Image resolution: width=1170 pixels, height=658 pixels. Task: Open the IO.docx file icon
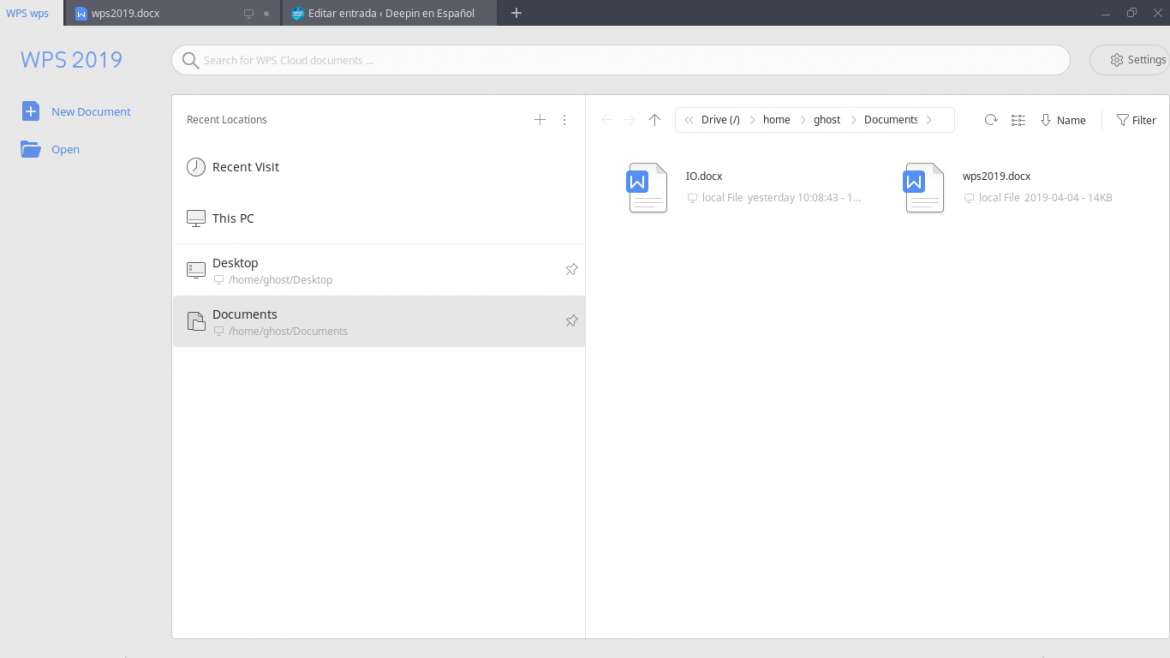click(647, 188)
